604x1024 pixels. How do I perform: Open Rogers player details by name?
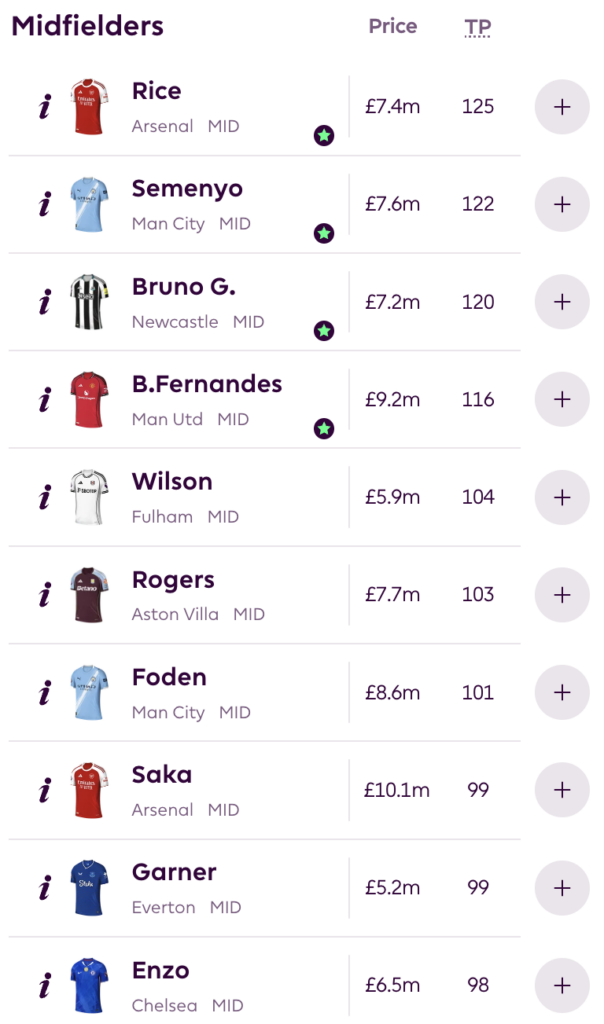[173, 580]
